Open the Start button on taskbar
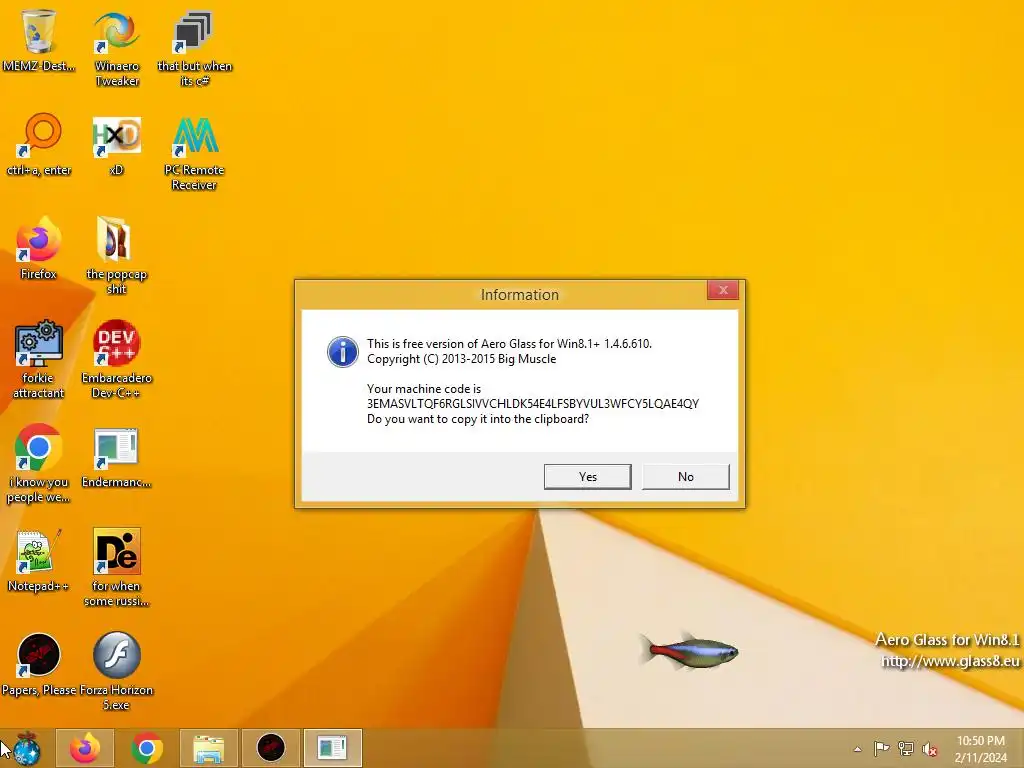Screen dimensions: 1024x768 click(26, 748)
